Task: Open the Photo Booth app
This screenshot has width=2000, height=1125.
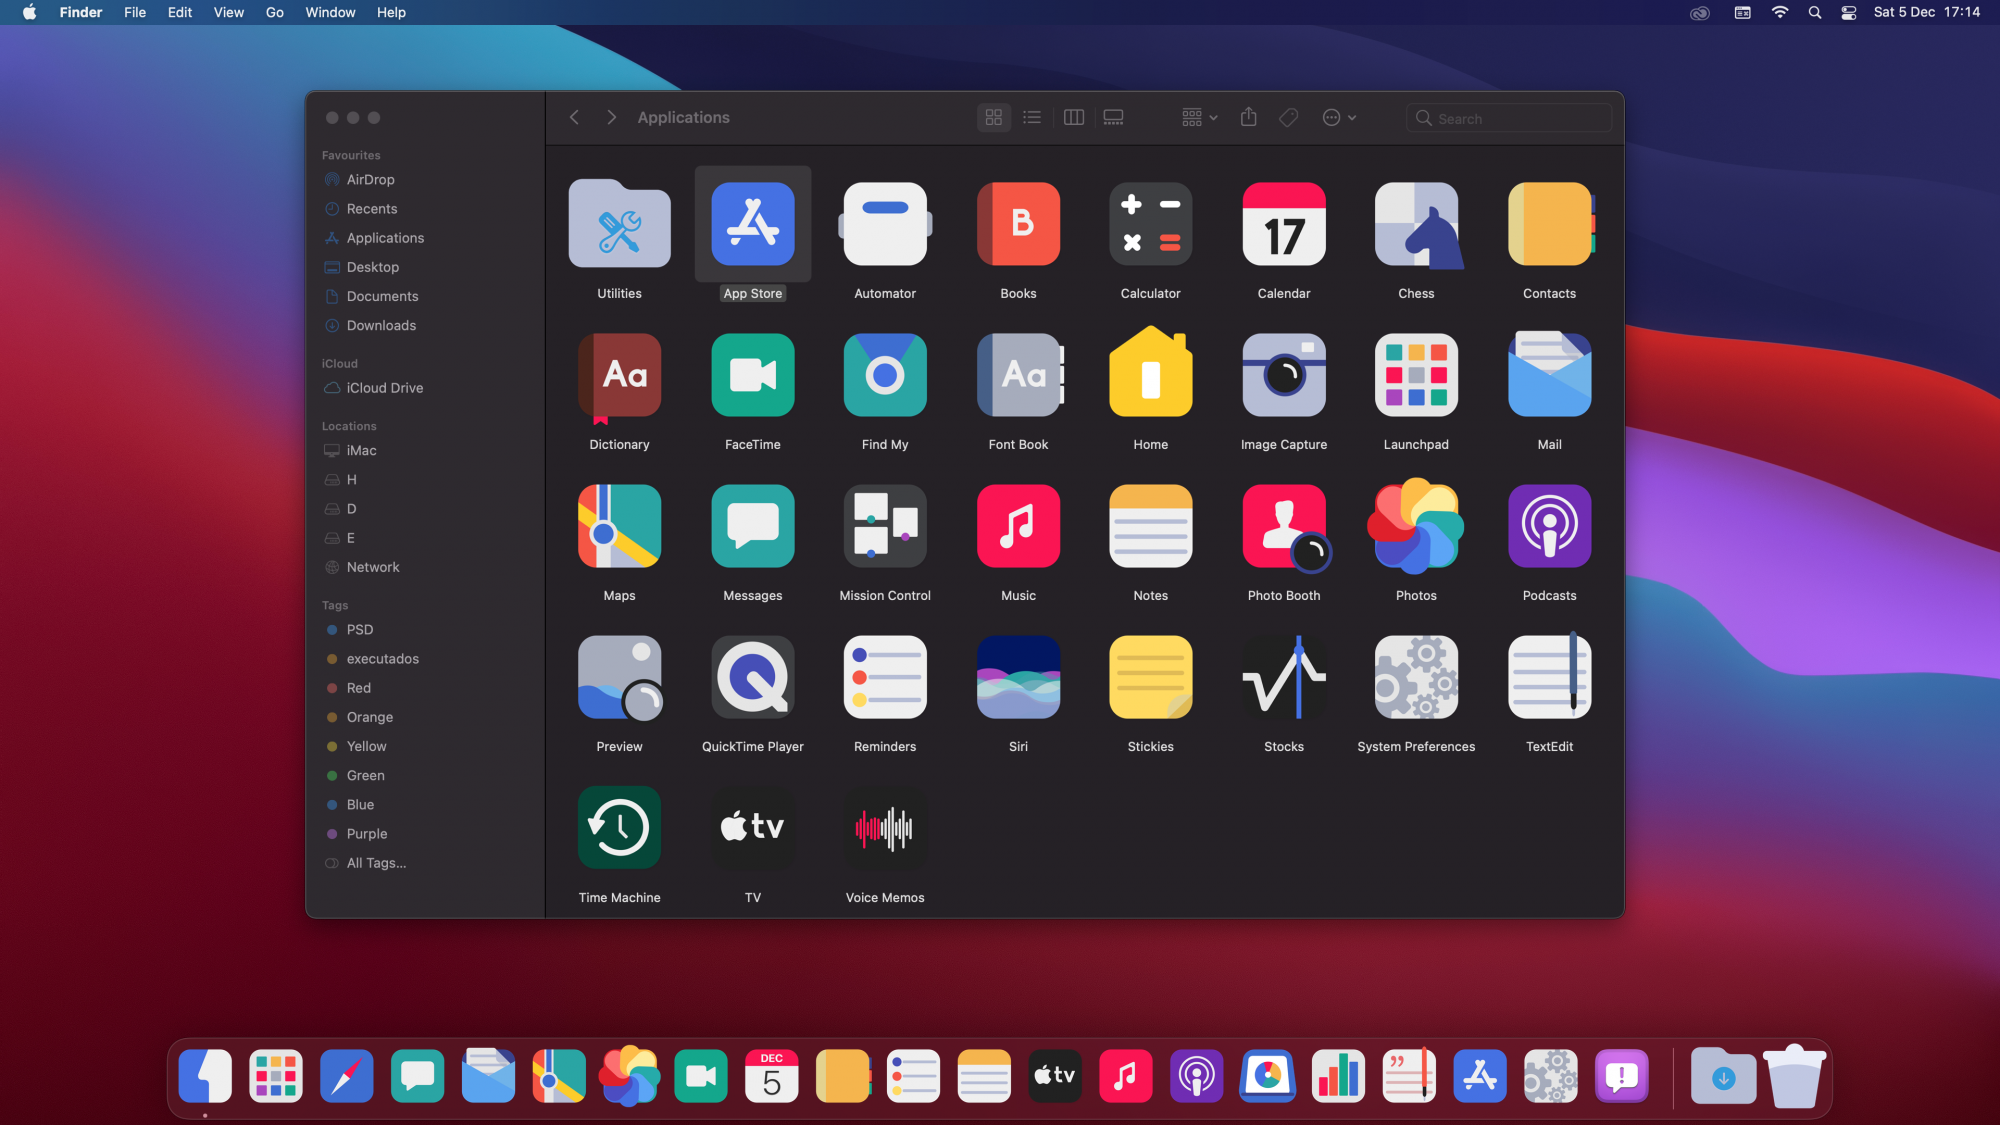Action: point(1284,527)
